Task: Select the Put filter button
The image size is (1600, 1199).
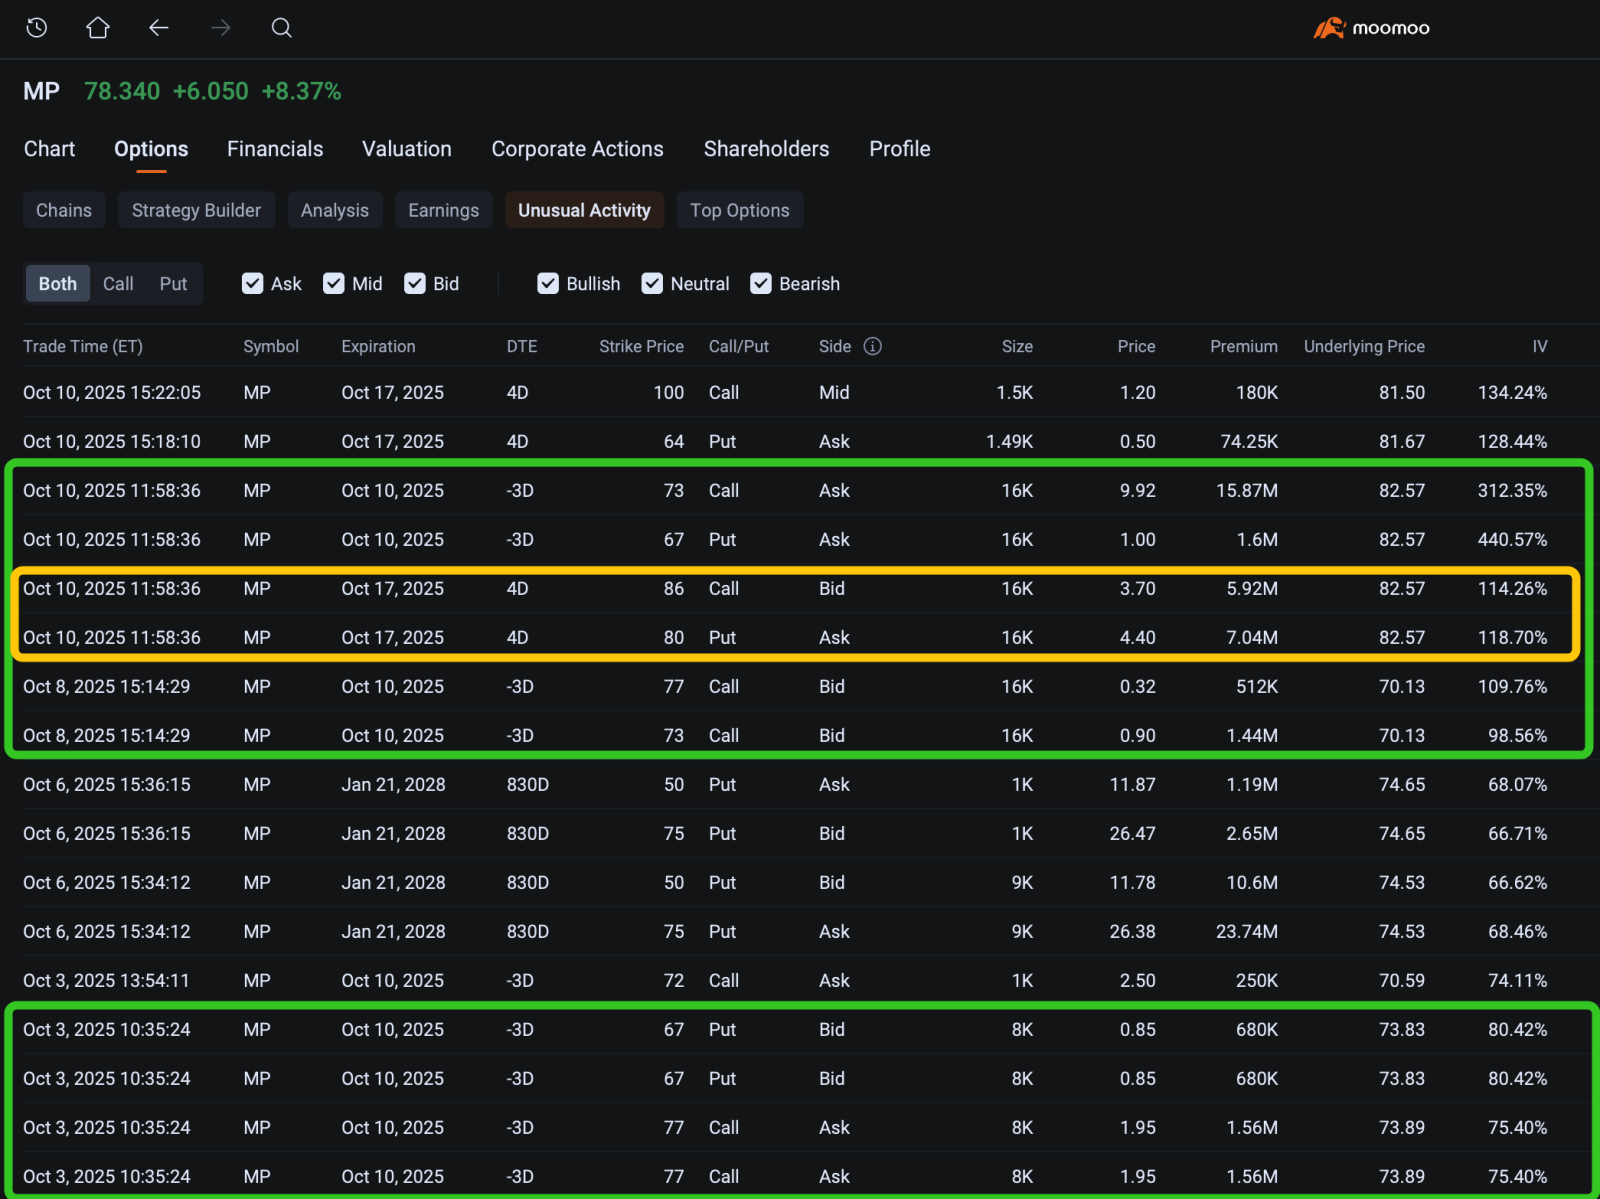Action: click(x=173, y=284)
